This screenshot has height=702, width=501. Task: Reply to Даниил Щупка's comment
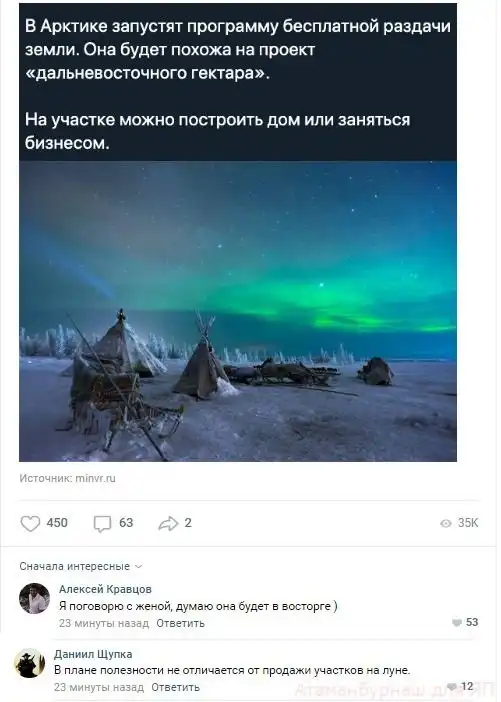[x=175, y=687]
